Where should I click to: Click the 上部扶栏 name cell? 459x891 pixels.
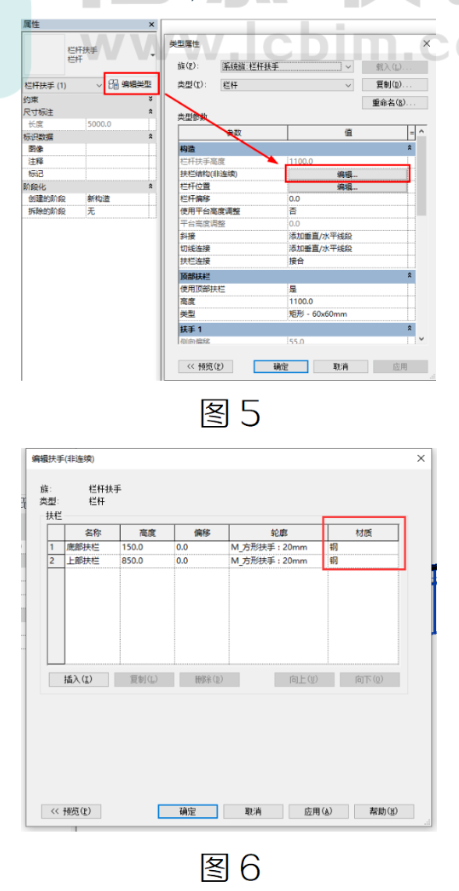click(92, 561)
